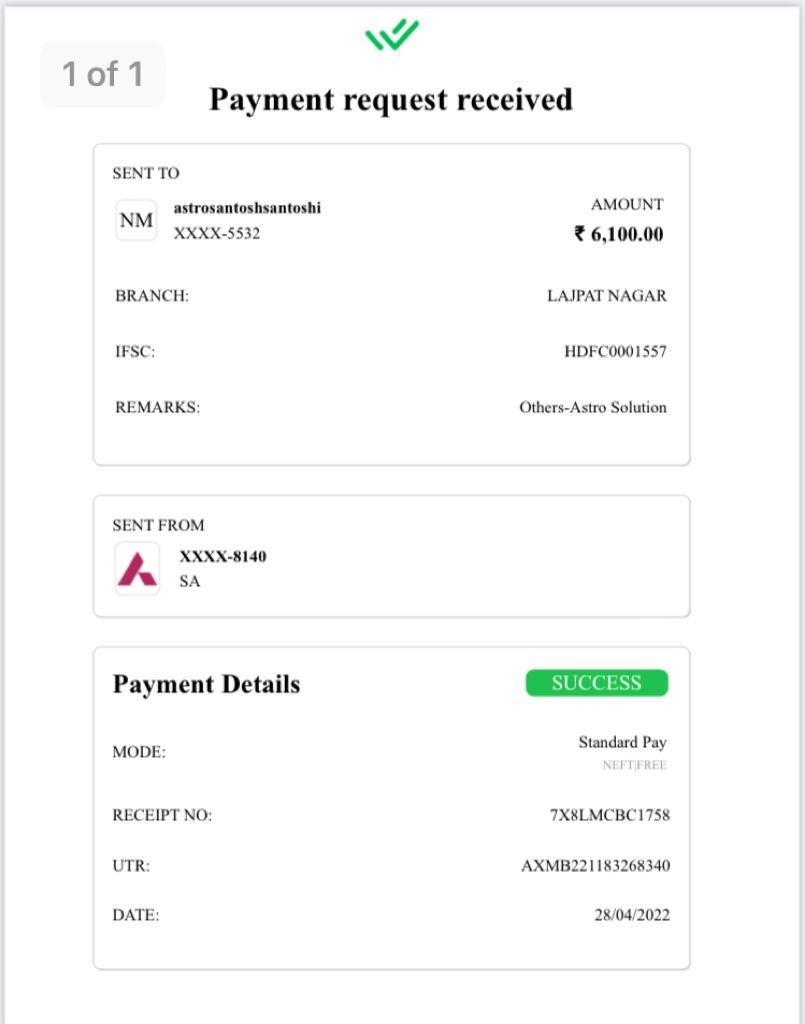Click the green SUCCESS status badge

[x=597, y=683]
